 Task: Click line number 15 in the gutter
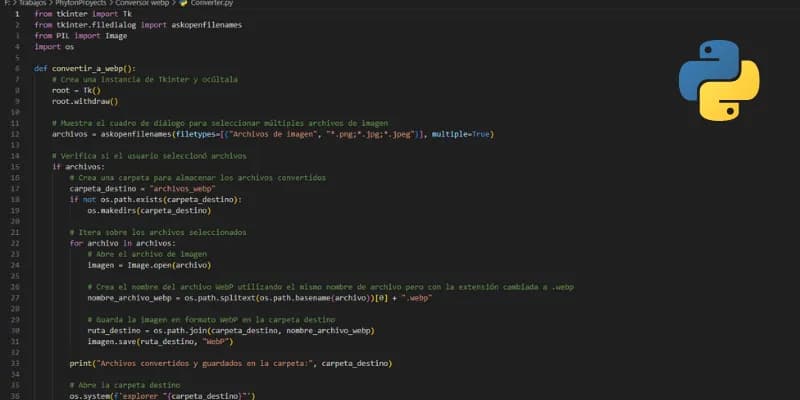click(x=15, y=167)
